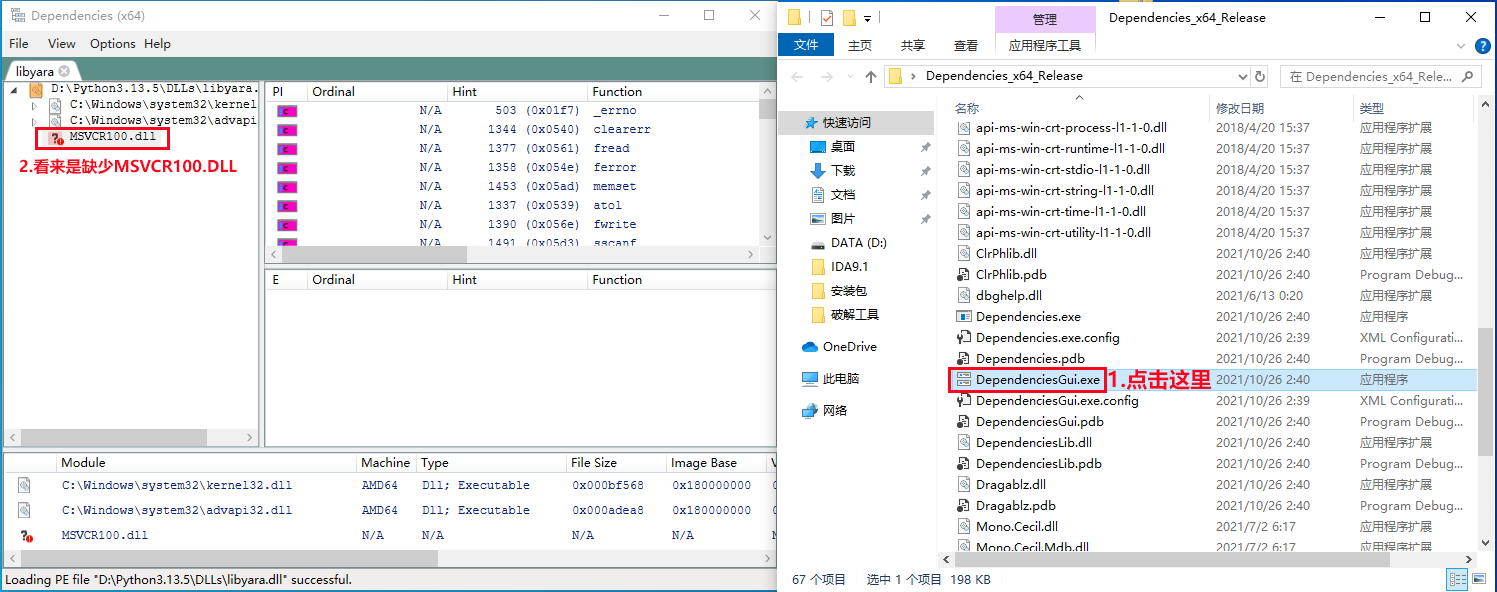Click the libyara.dll root module icon
The width and height of the screenshot is (1497, 592).
coord(36,90)
